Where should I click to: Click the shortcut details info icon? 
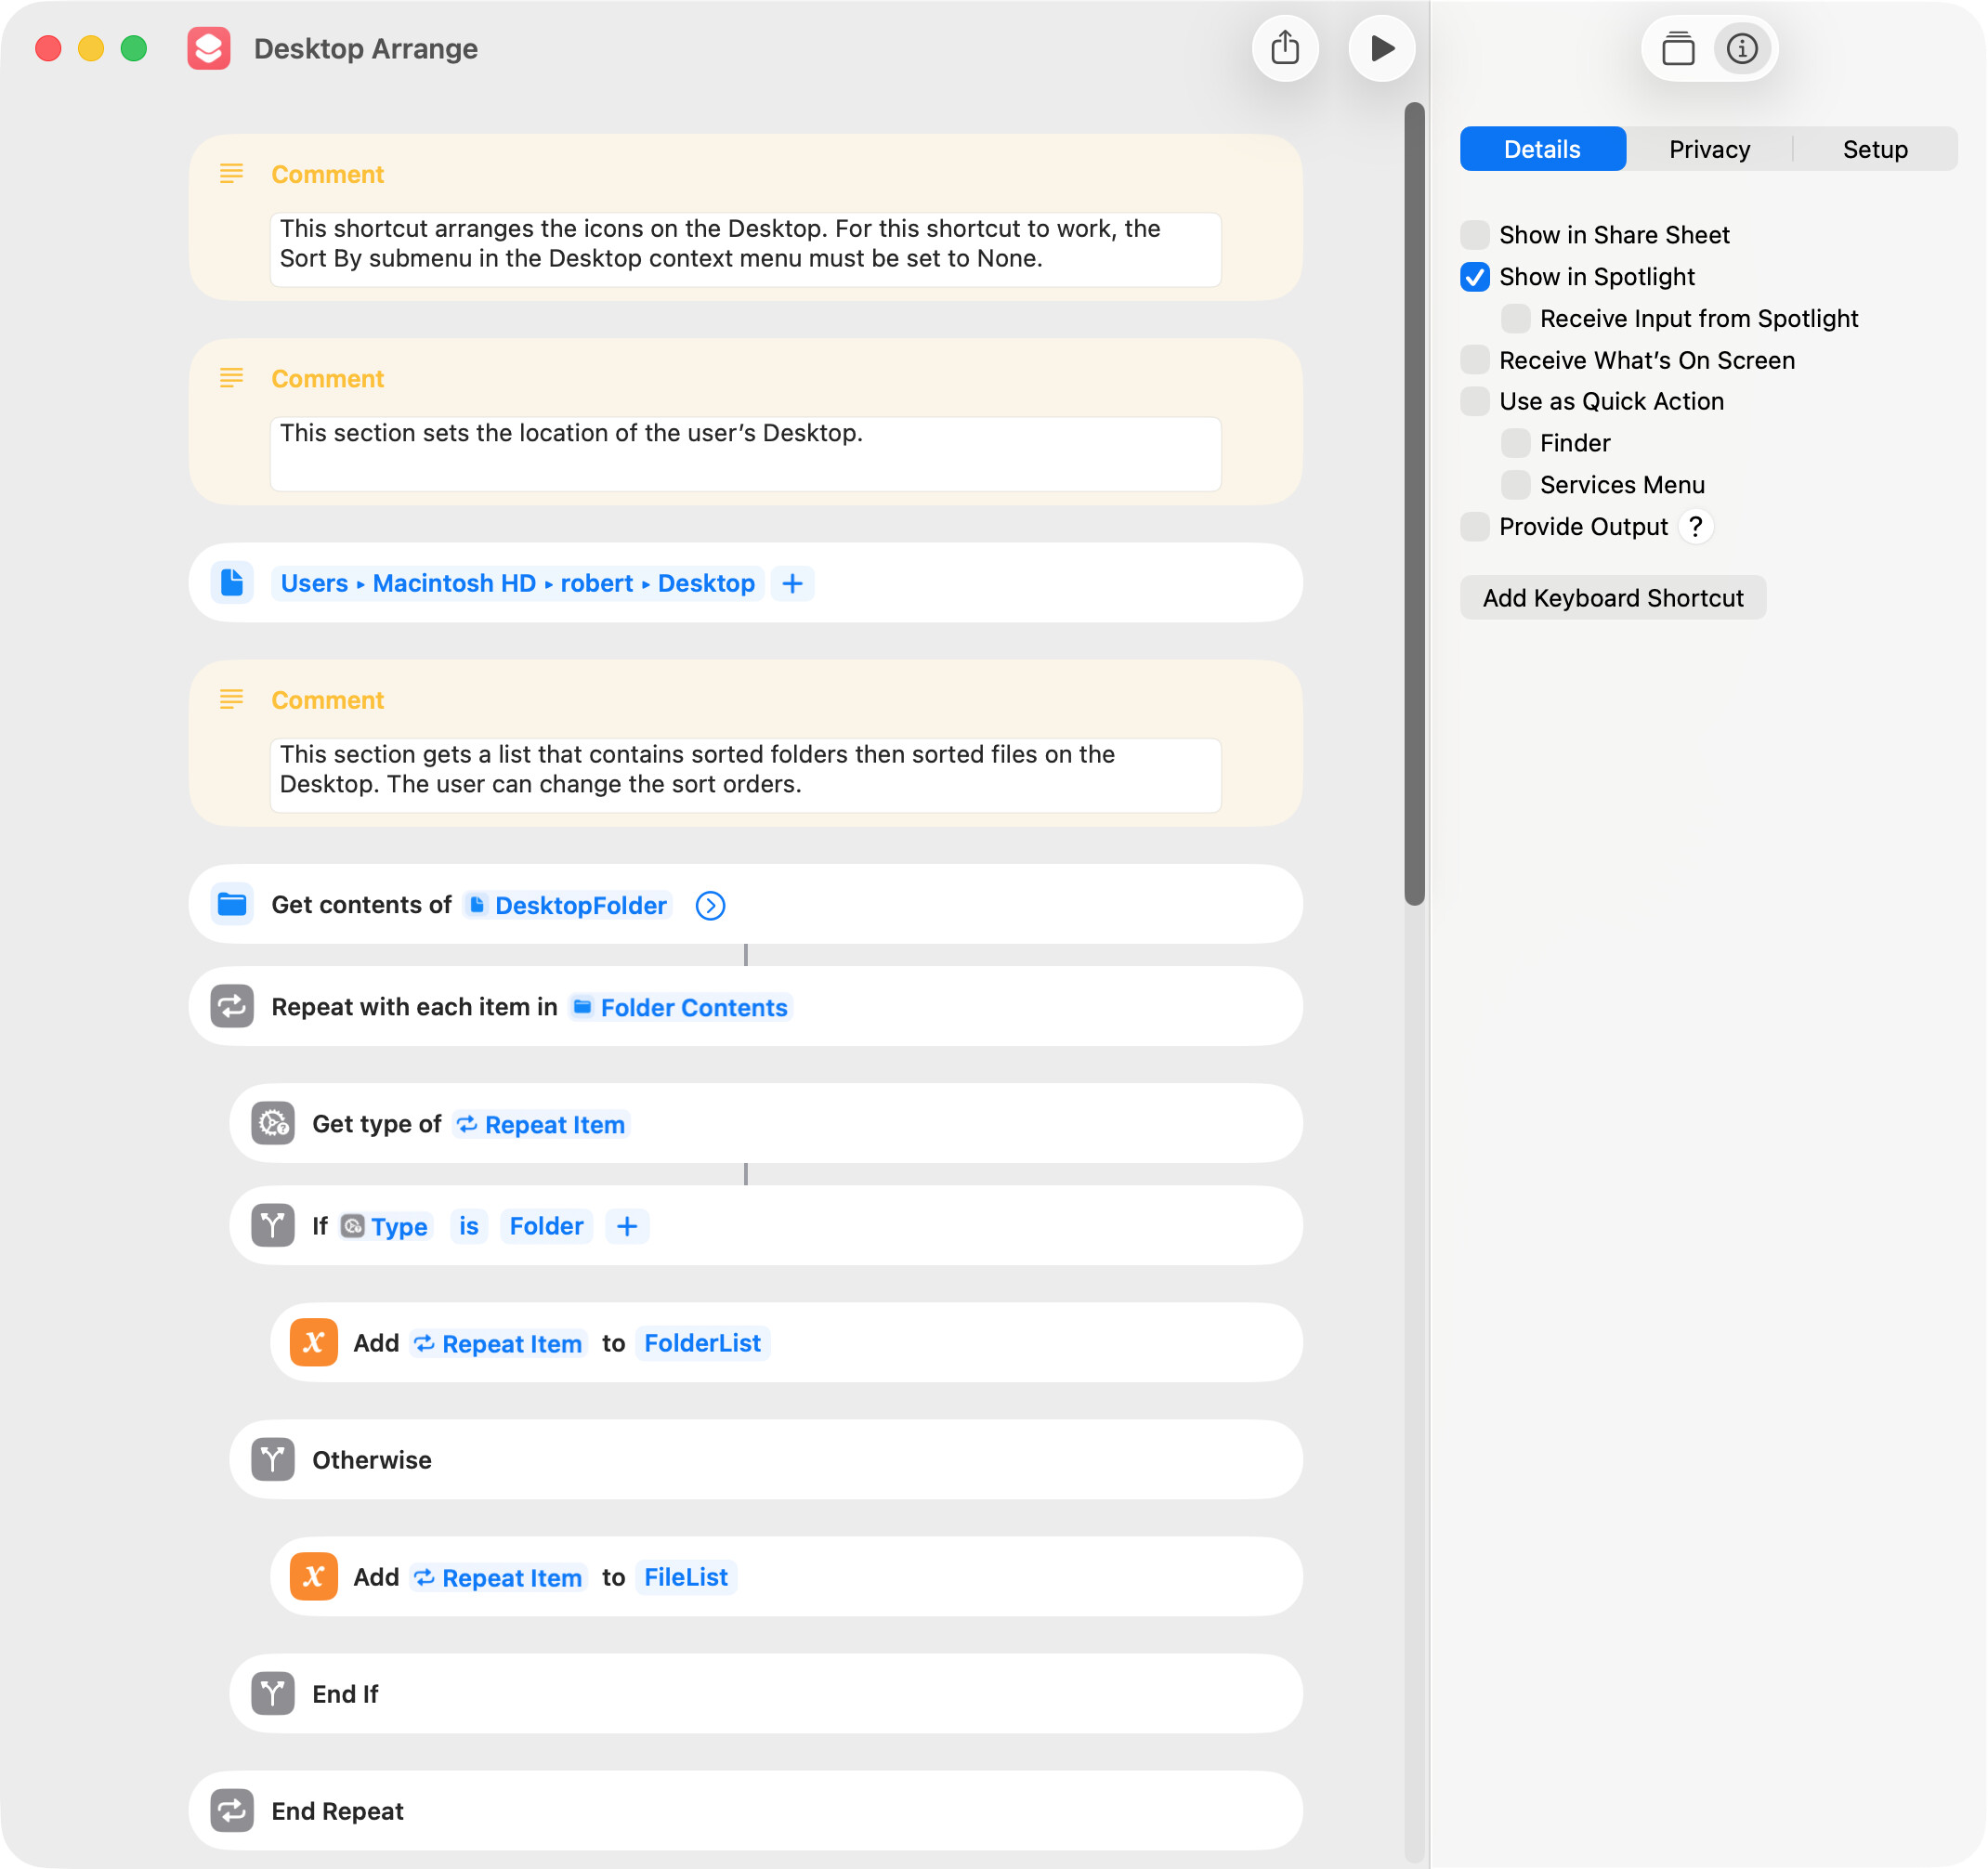(1741, 48)
